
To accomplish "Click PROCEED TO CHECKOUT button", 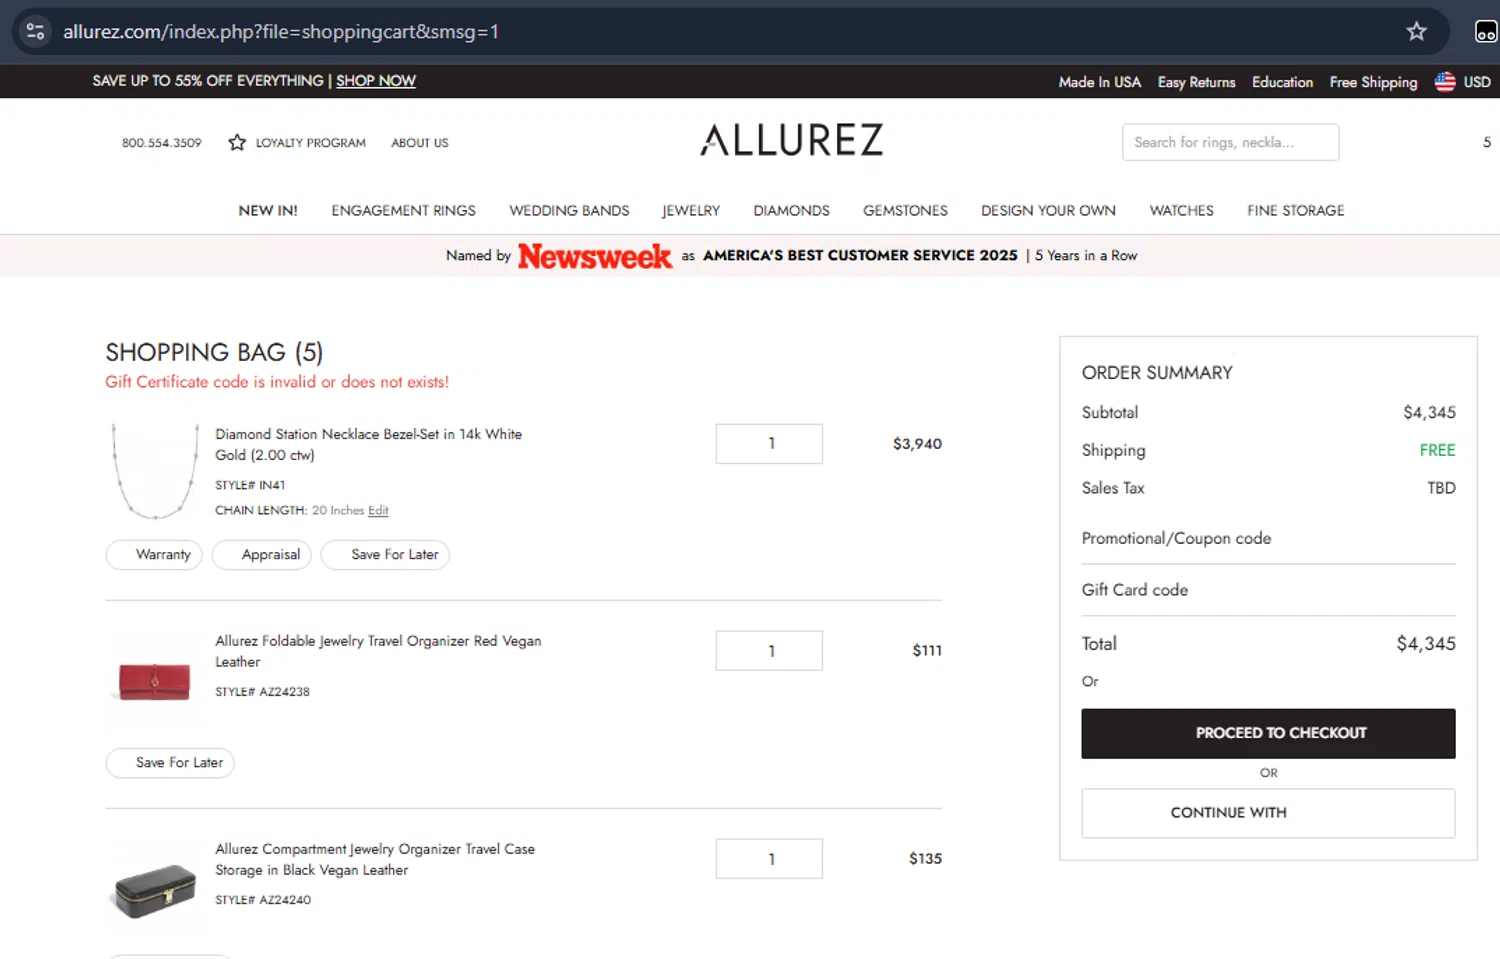I will [1268, 733].
